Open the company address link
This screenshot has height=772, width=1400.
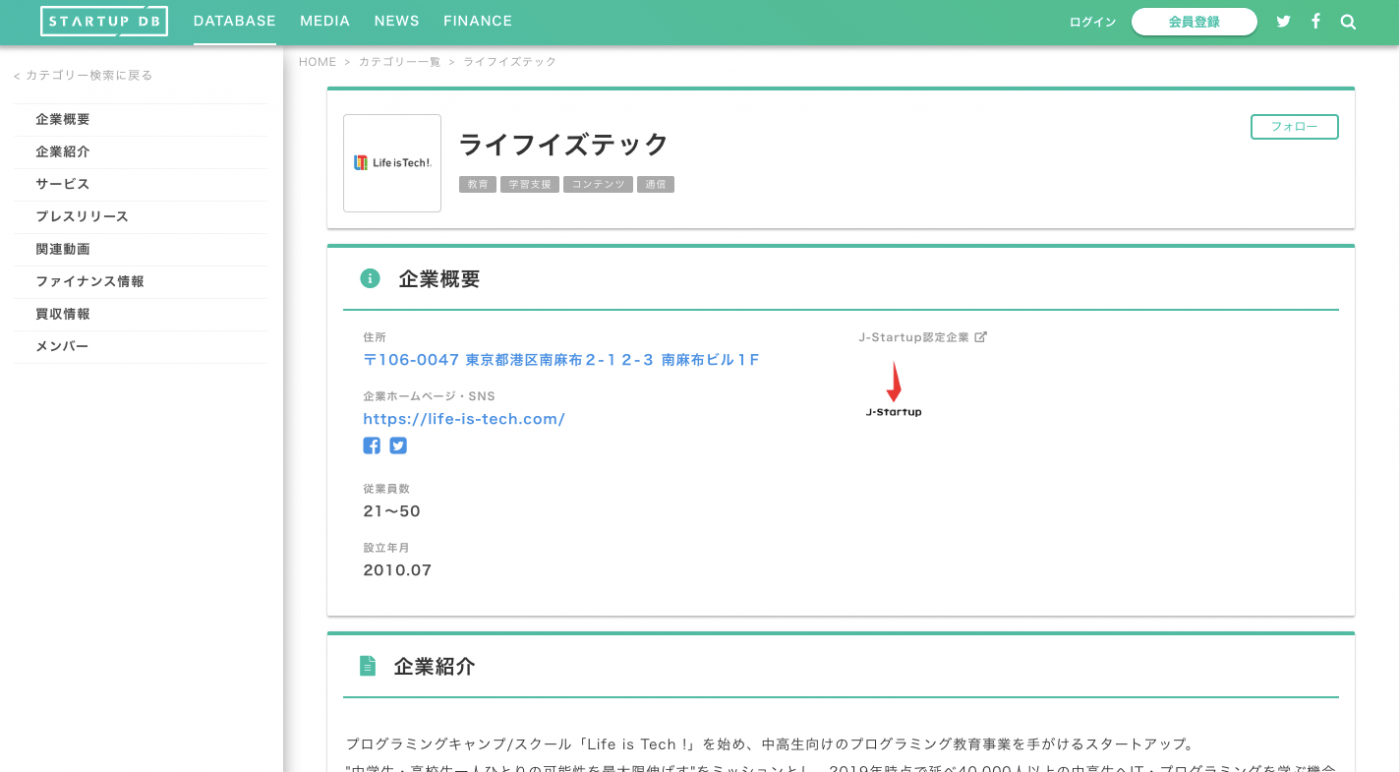pyautogui.click(x=561, y=360)
